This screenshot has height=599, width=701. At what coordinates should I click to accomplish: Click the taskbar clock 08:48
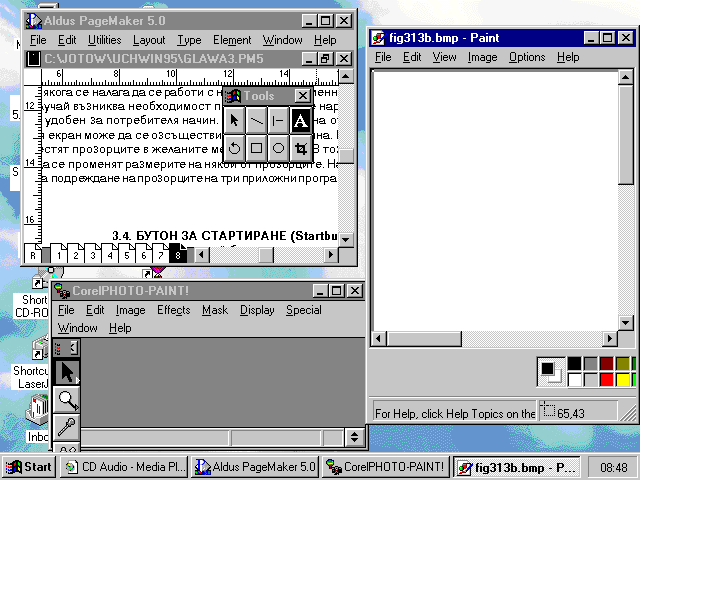point(613,468)
